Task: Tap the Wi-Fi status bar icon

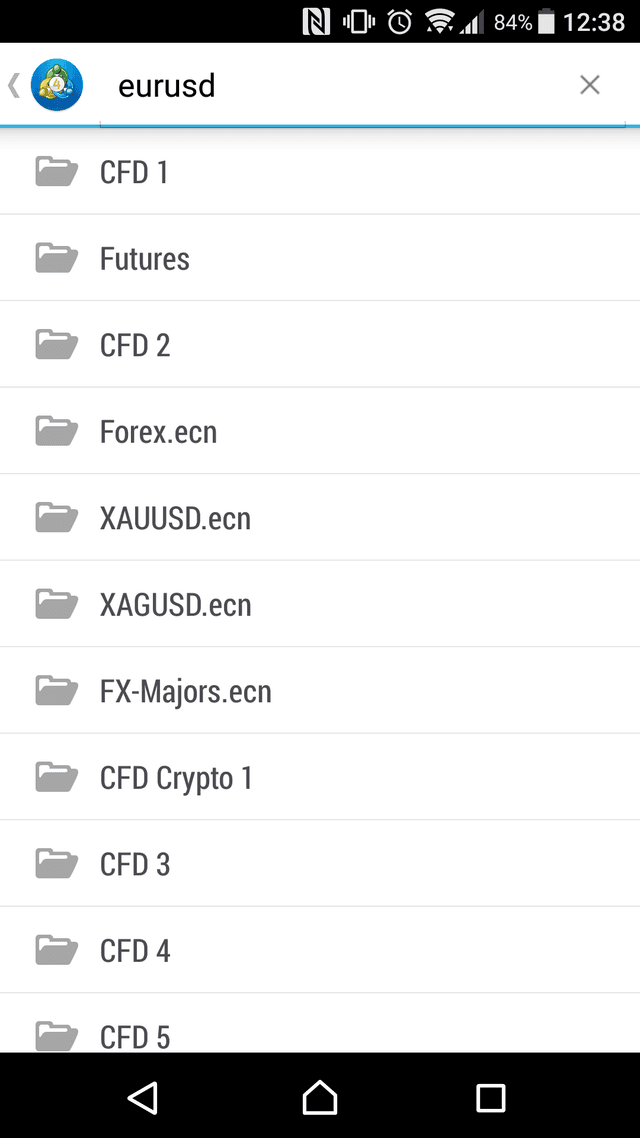Action: pos(440,21)
